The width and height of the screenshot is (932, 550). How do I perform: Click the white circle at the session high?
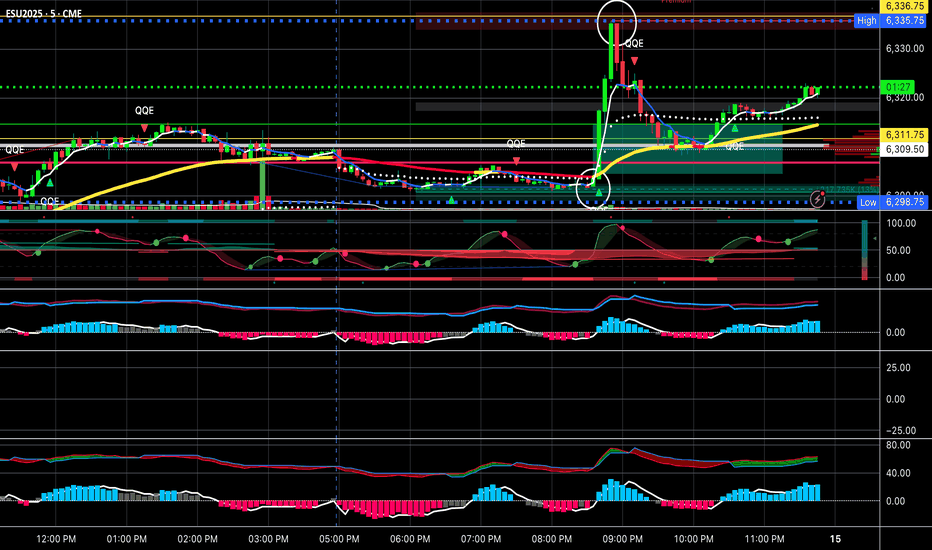[x=617, y=22]
